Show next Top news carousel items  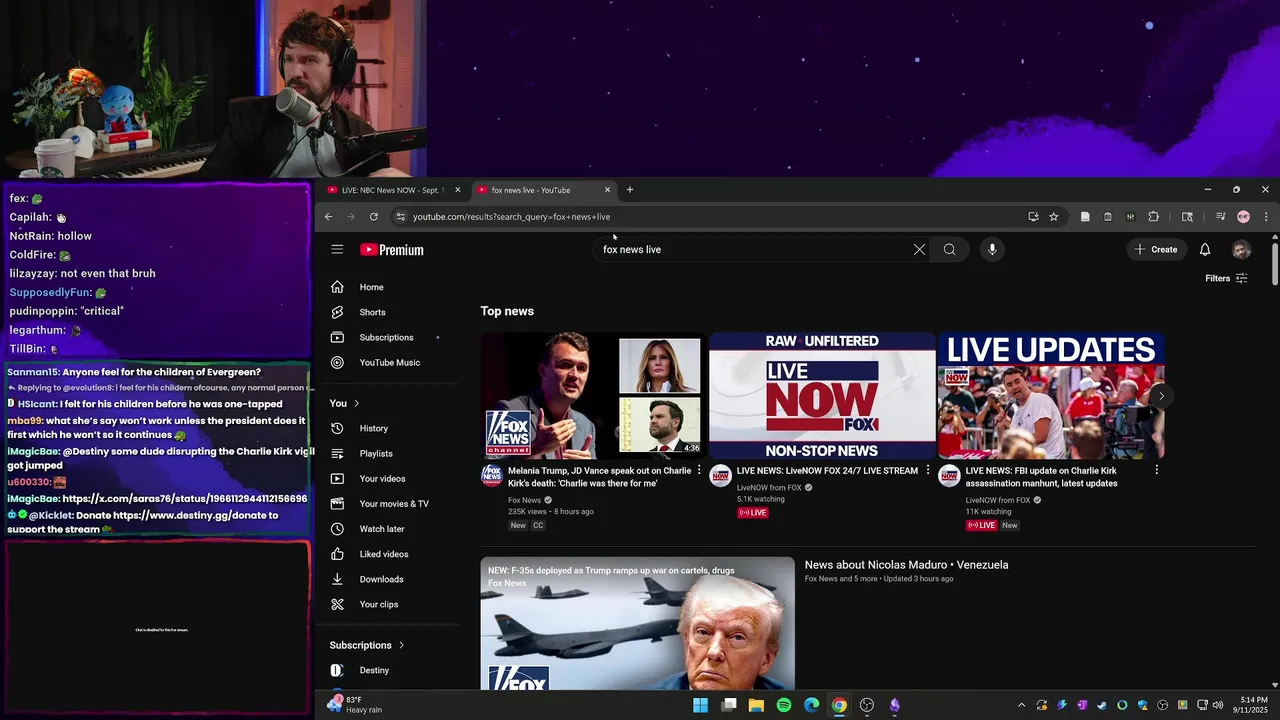pos(1161,396)
